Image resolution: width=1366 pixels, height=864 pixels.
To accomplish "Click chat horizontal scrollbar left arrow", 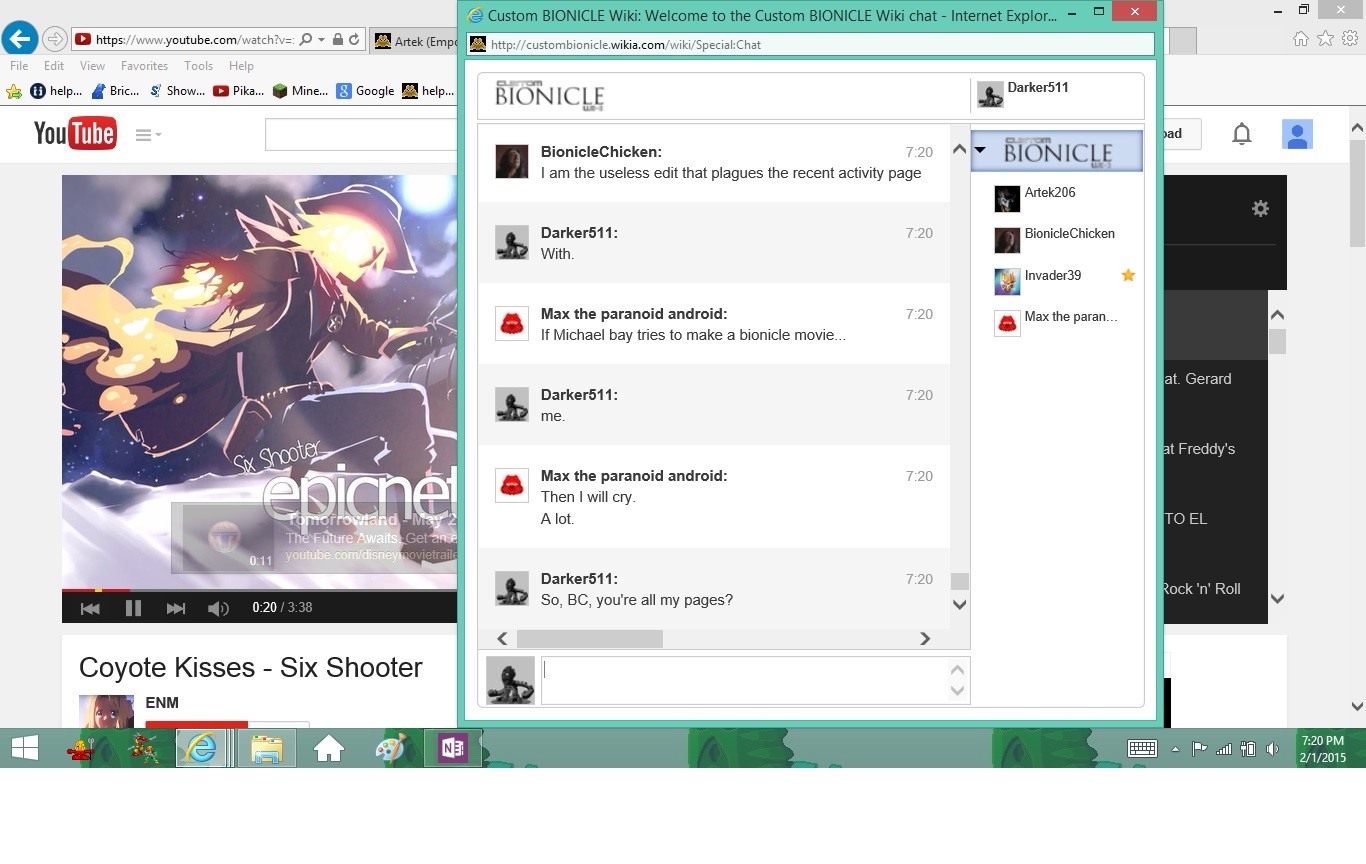I will (502, 639).
